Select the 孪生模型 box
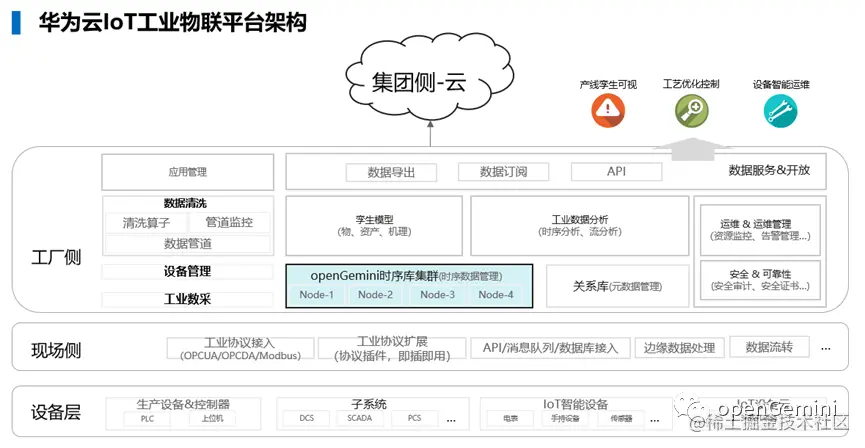Screen dimensions: 865x448 374,226
